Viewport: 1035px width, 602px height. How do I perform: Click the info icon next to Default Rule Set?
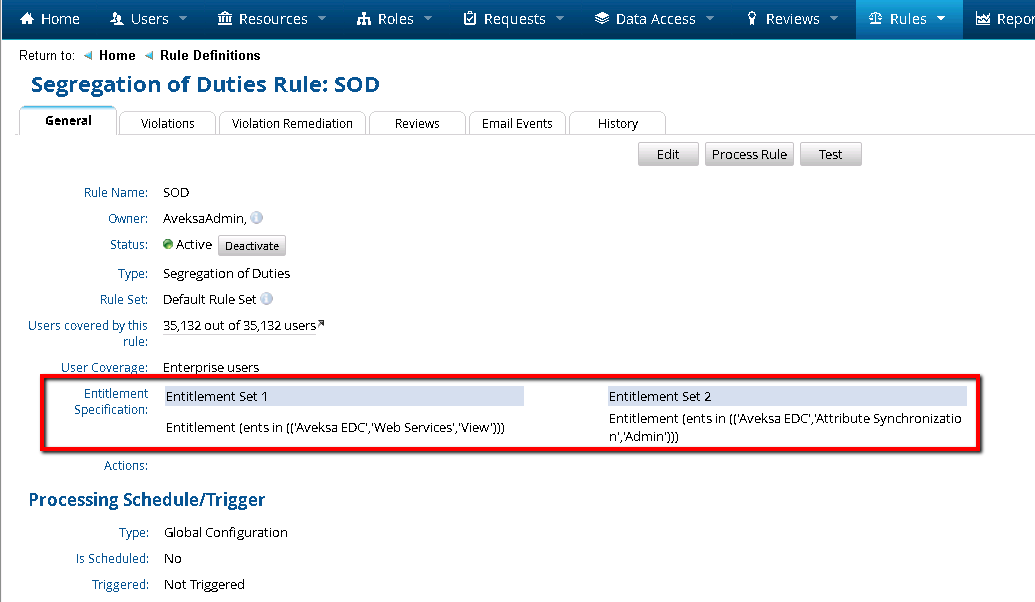pos(267,299)
